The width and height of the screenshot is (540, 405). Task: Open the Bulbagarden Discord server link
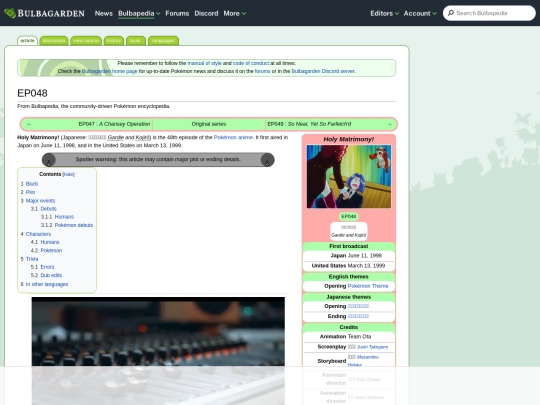pyautogui.click(x=323, y=71)
